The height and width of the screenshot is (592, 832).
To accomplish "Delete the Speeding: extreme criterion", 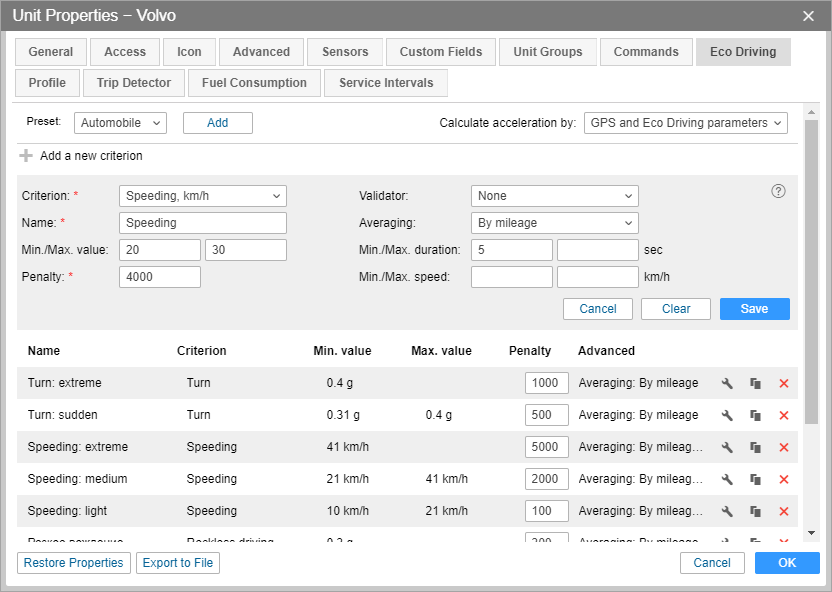I will 784,447.
